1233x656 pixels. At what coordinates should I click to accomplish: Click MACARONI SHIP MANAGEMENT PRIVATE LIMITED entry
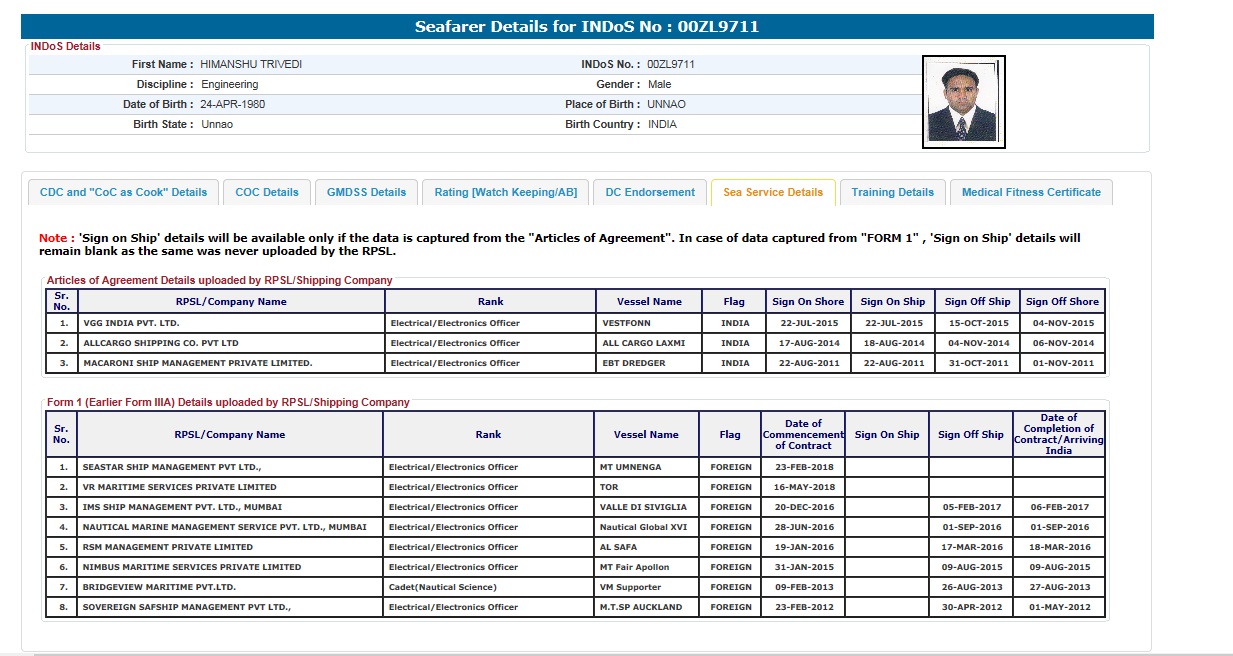[x=197, y=364]
